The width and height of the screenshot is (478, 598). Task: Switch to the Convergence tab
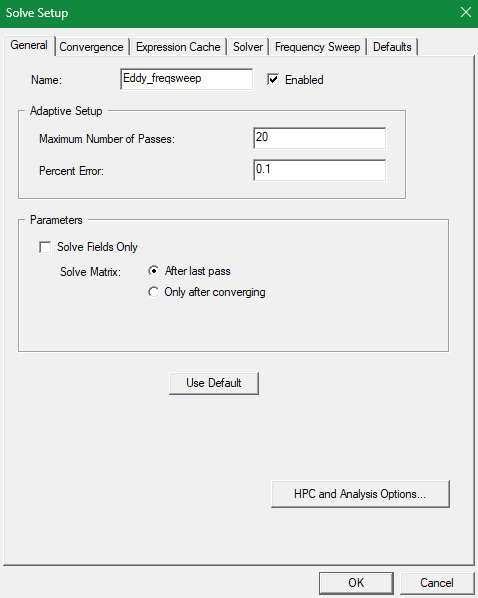click(91, 47)
